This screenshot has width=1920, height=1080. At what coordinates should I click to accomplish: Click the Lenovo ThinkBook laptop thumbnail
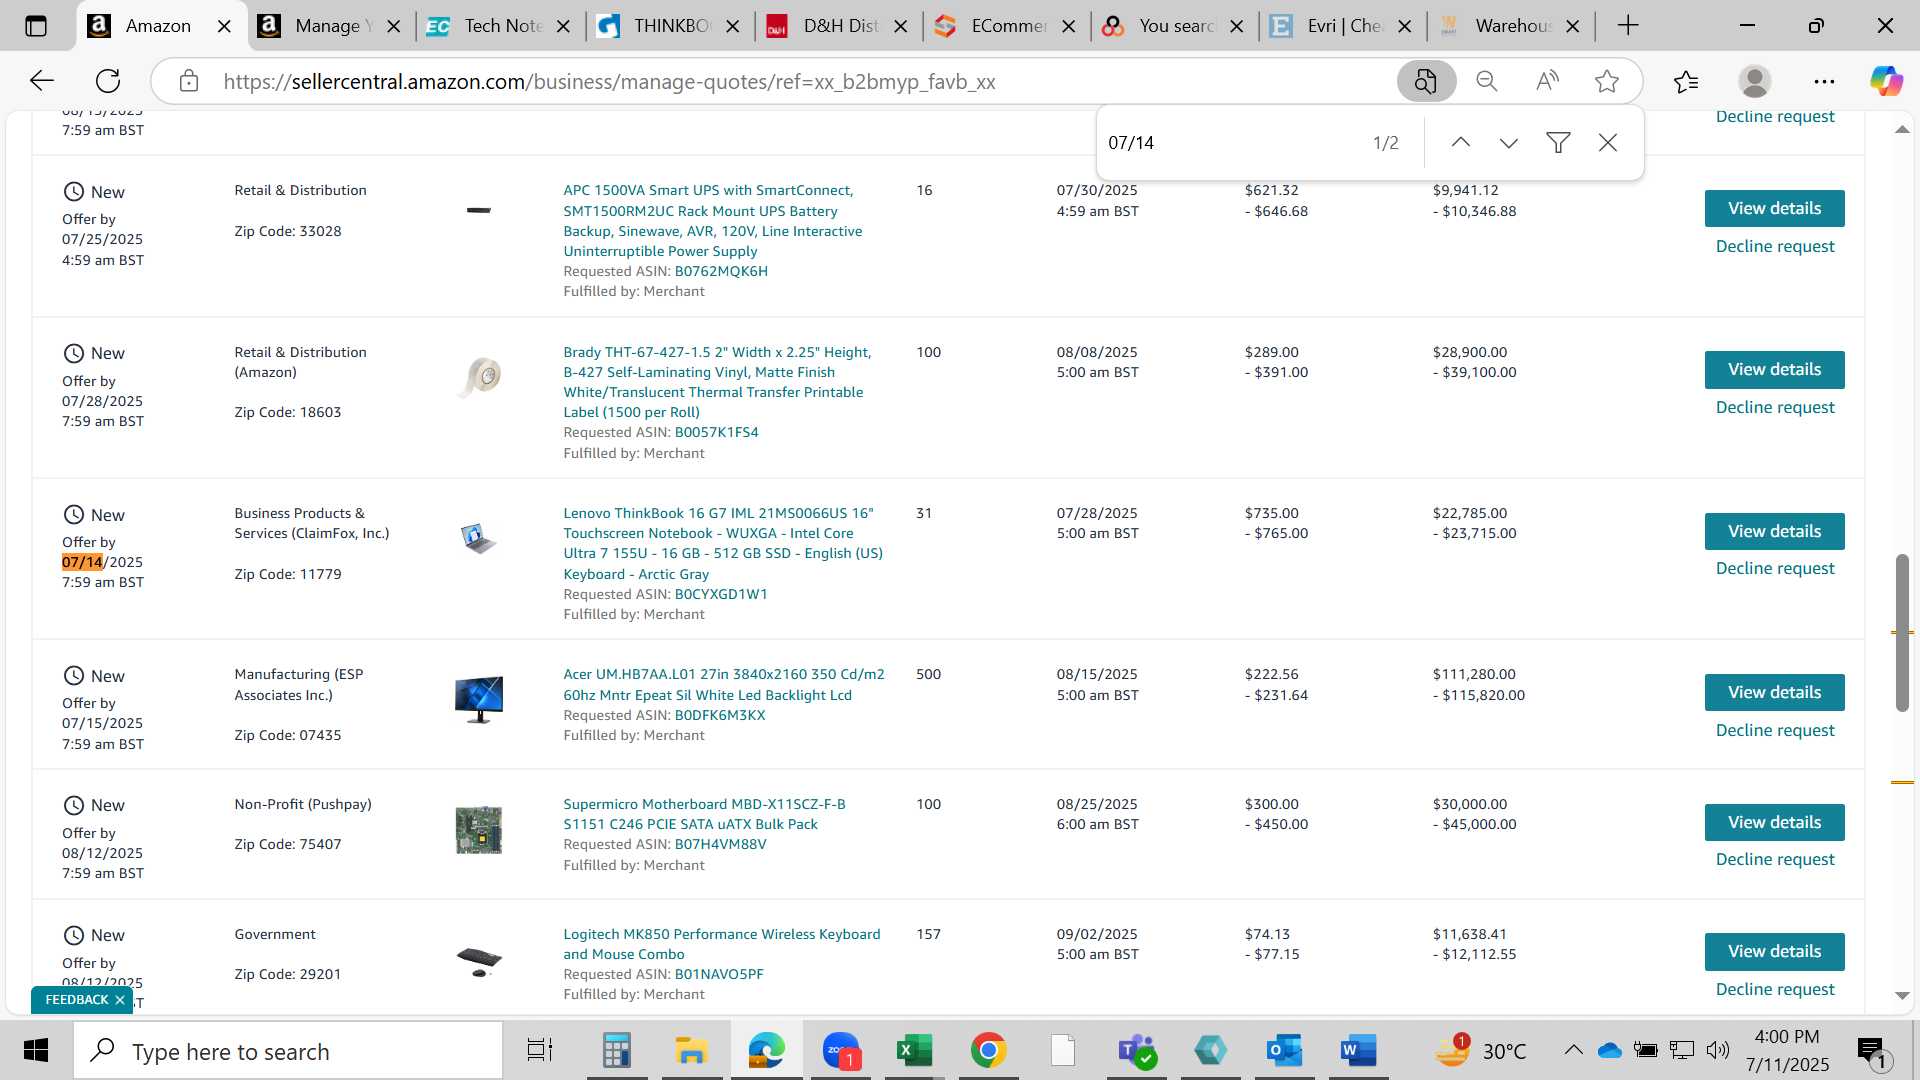(478, 538)
